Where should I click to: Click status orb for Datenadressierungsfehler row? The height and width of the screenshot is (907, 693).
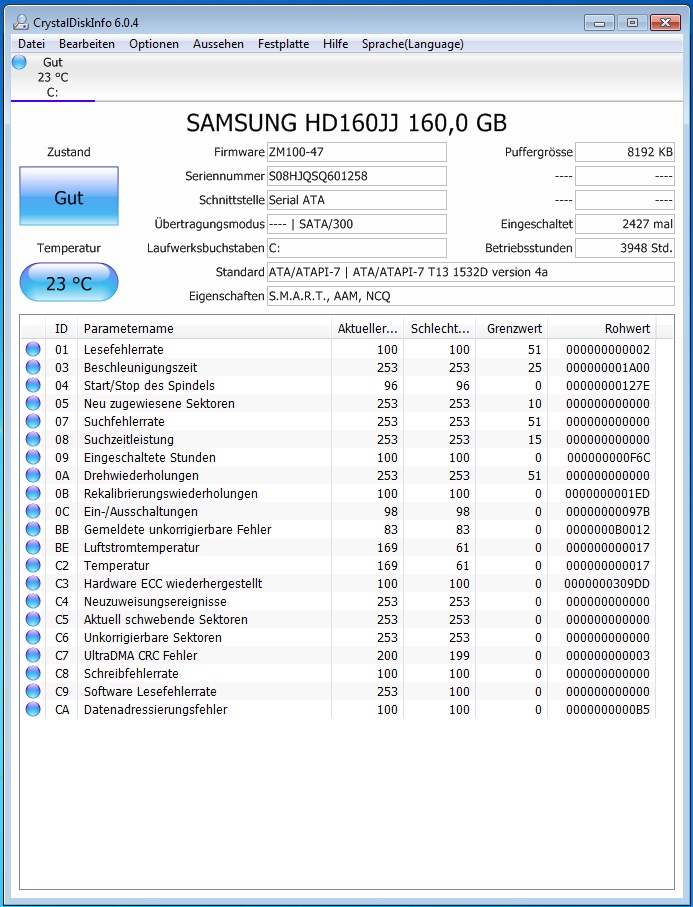tap(33, 709)
